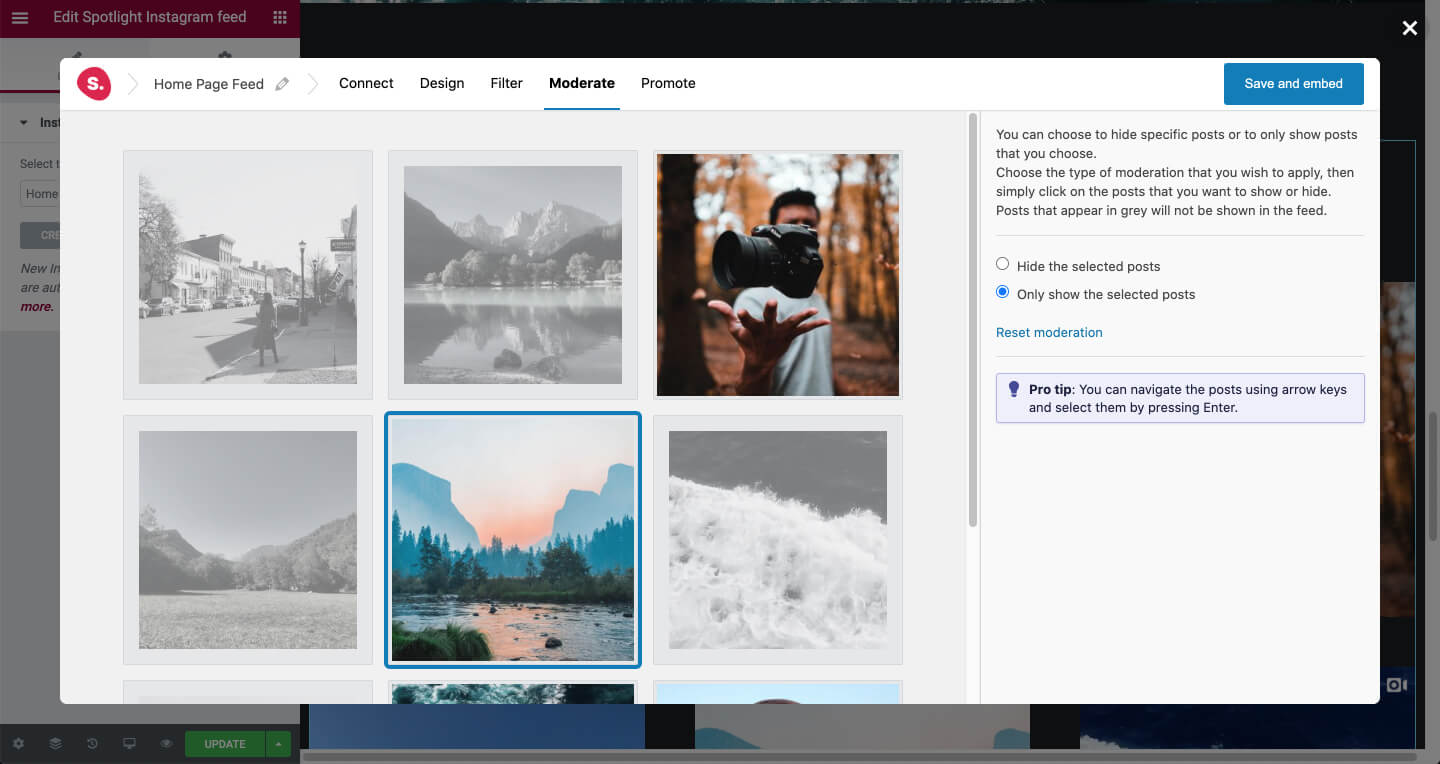This screenshot has width=1440, height=764.
Task: Click Home Page Feed feed name
Action: click(209, 85)
